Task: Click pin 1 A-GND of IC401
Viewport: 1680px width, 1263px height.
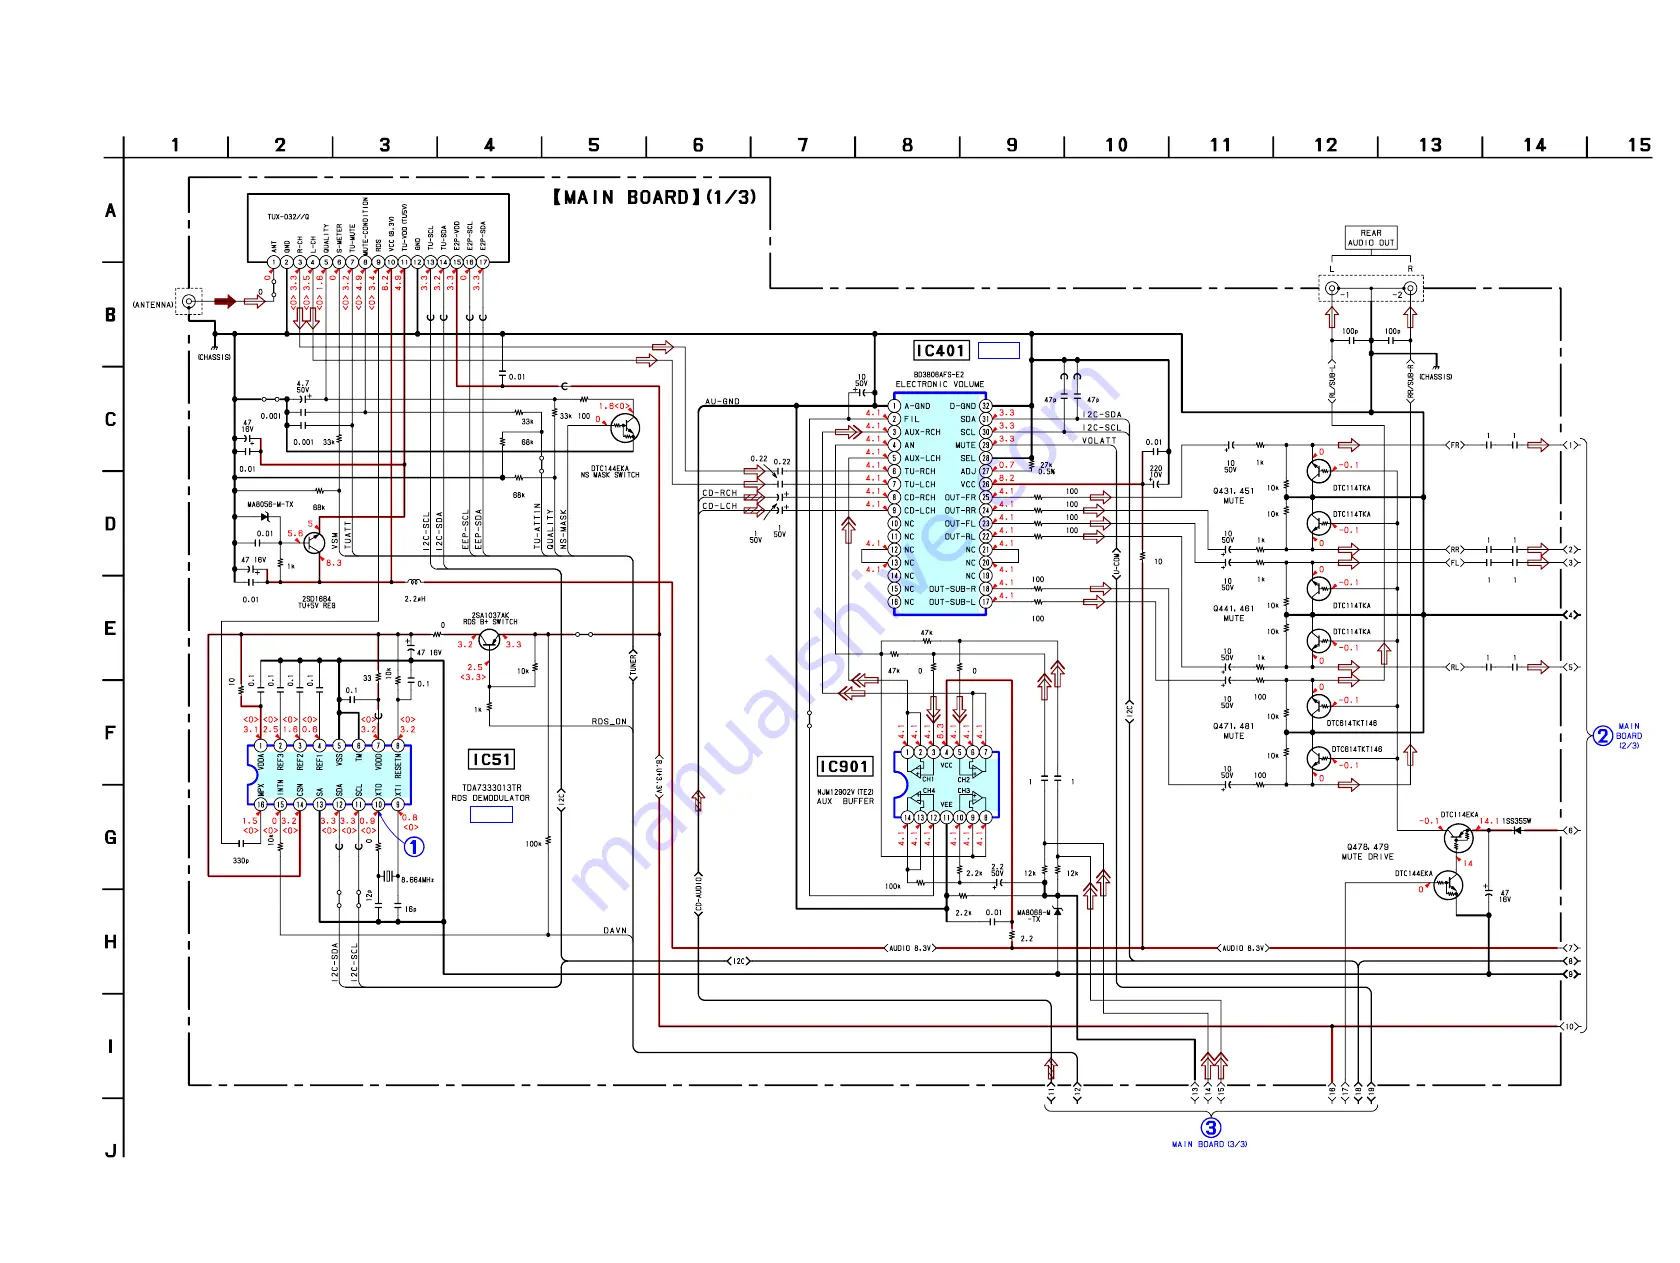Action: point(895,406)
